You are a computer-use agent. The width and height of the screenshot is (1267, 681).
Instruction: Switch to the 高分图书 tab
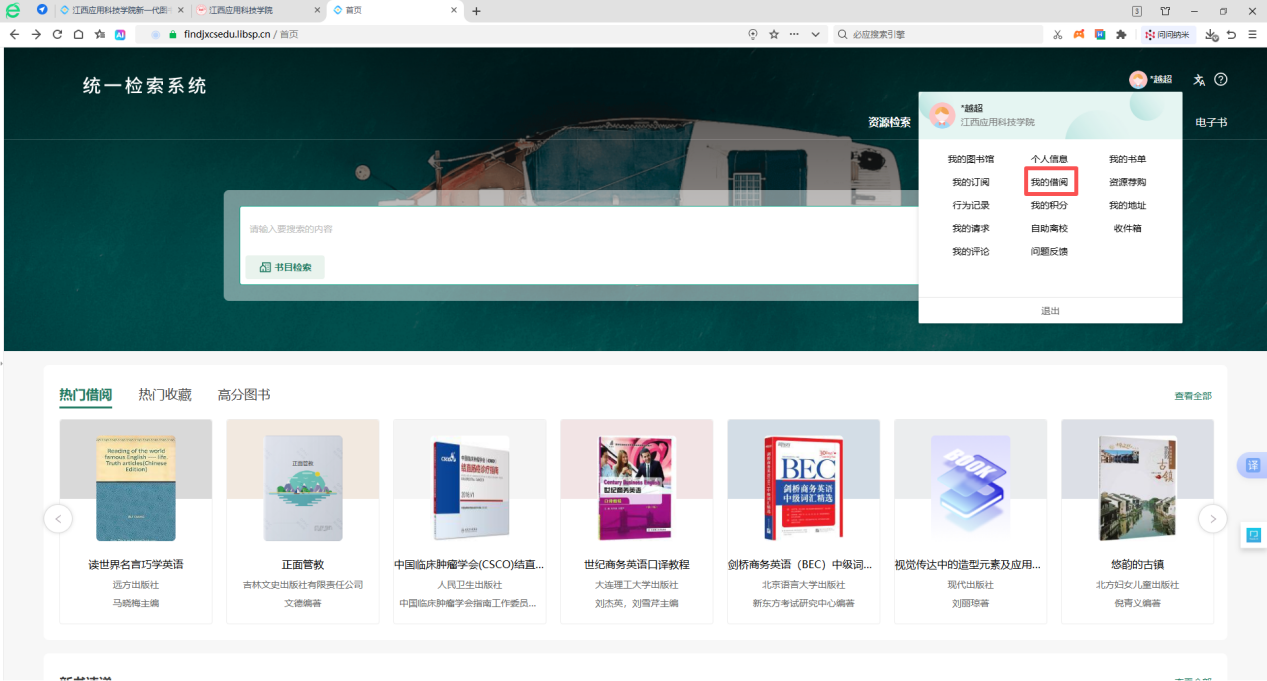244,395
